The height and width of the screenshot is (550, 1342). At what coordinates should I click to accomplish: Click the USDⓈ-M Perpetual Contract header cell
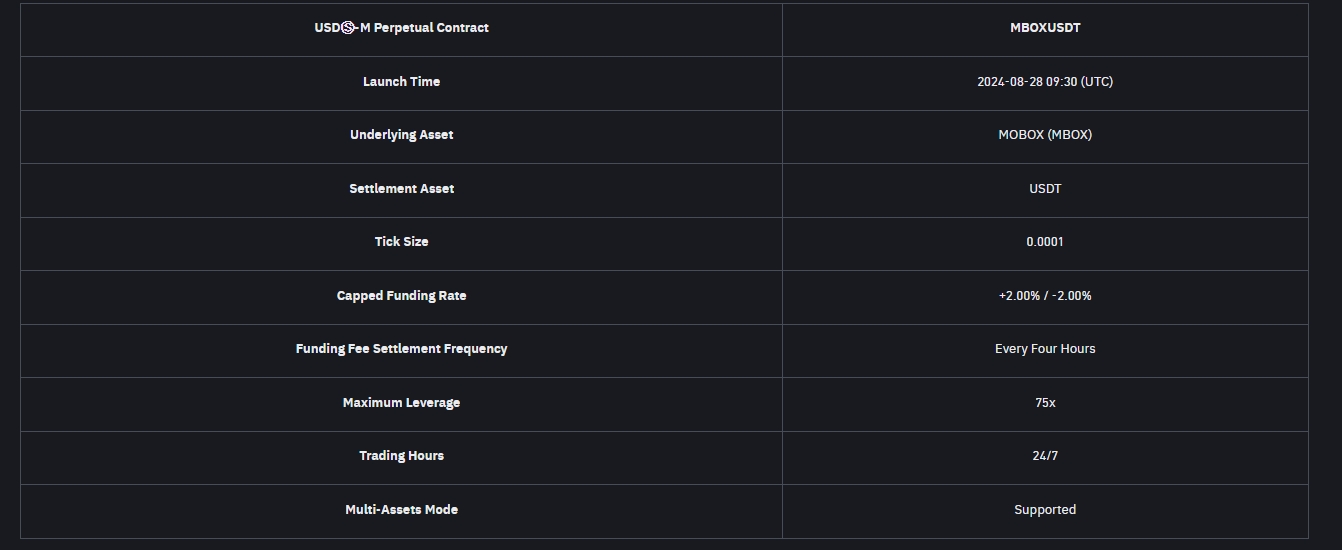click(401, 28)
